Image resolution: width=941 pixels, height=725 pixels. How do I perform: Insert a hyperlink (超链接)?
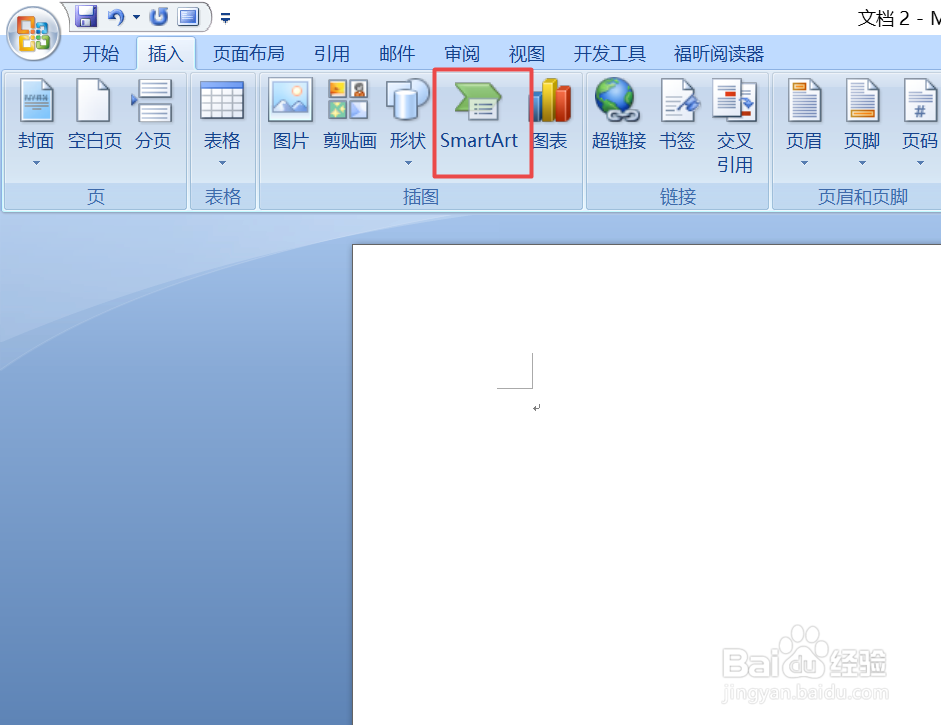point(618,115)
